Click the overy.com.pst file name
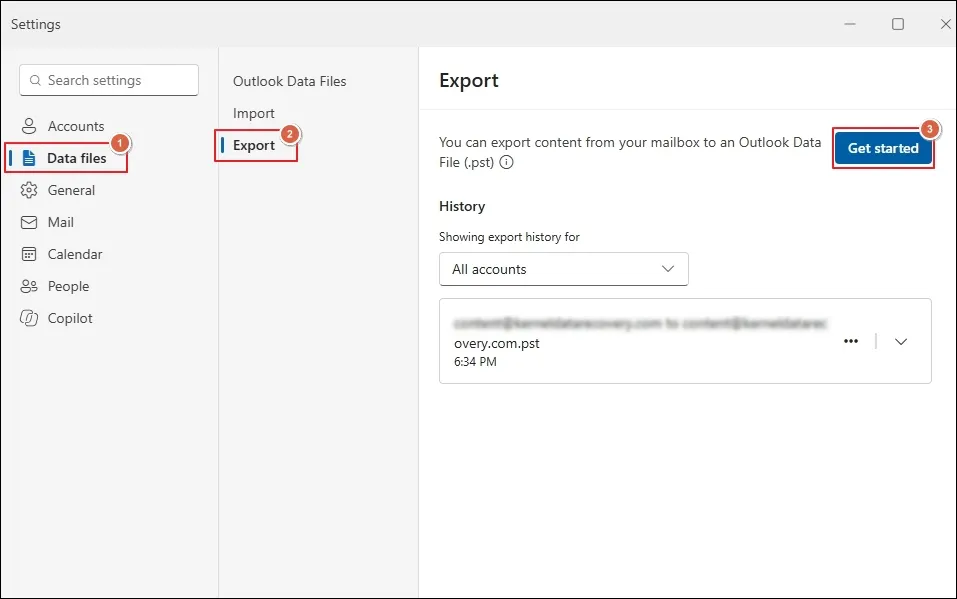 tap(496, 343)
